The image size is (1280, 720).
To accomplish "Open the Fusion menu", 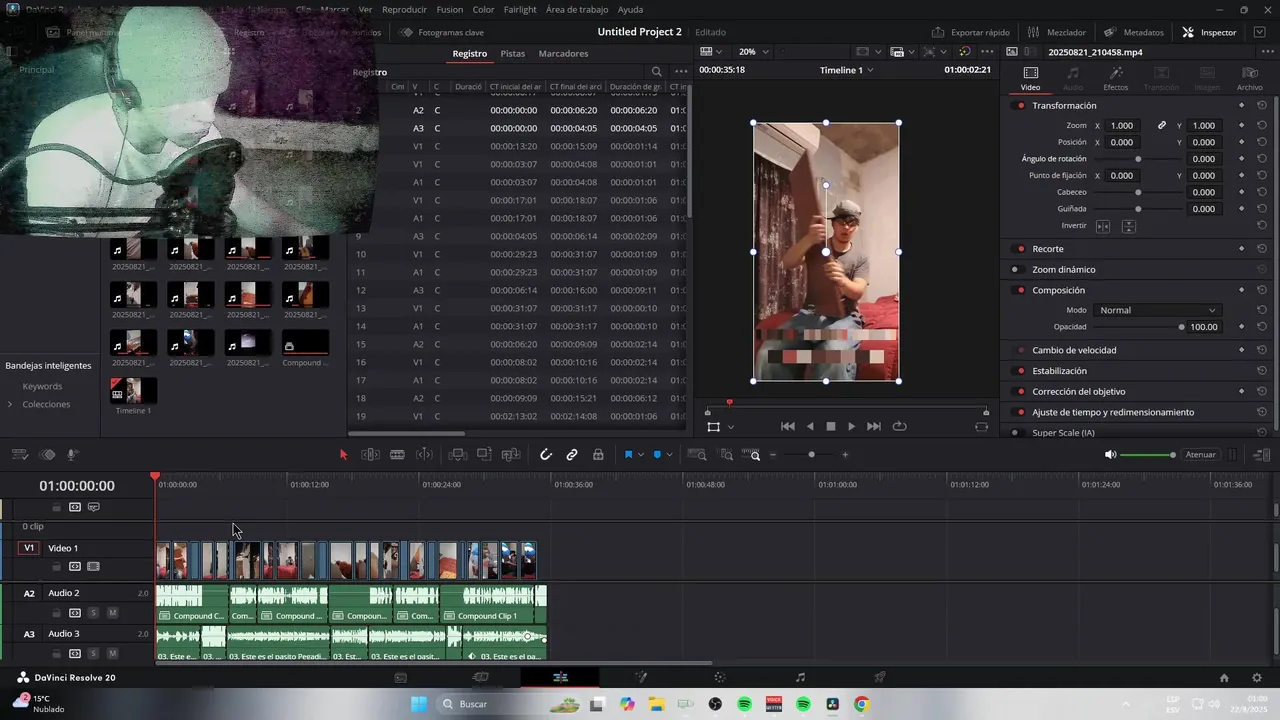I will click(450, 9).
